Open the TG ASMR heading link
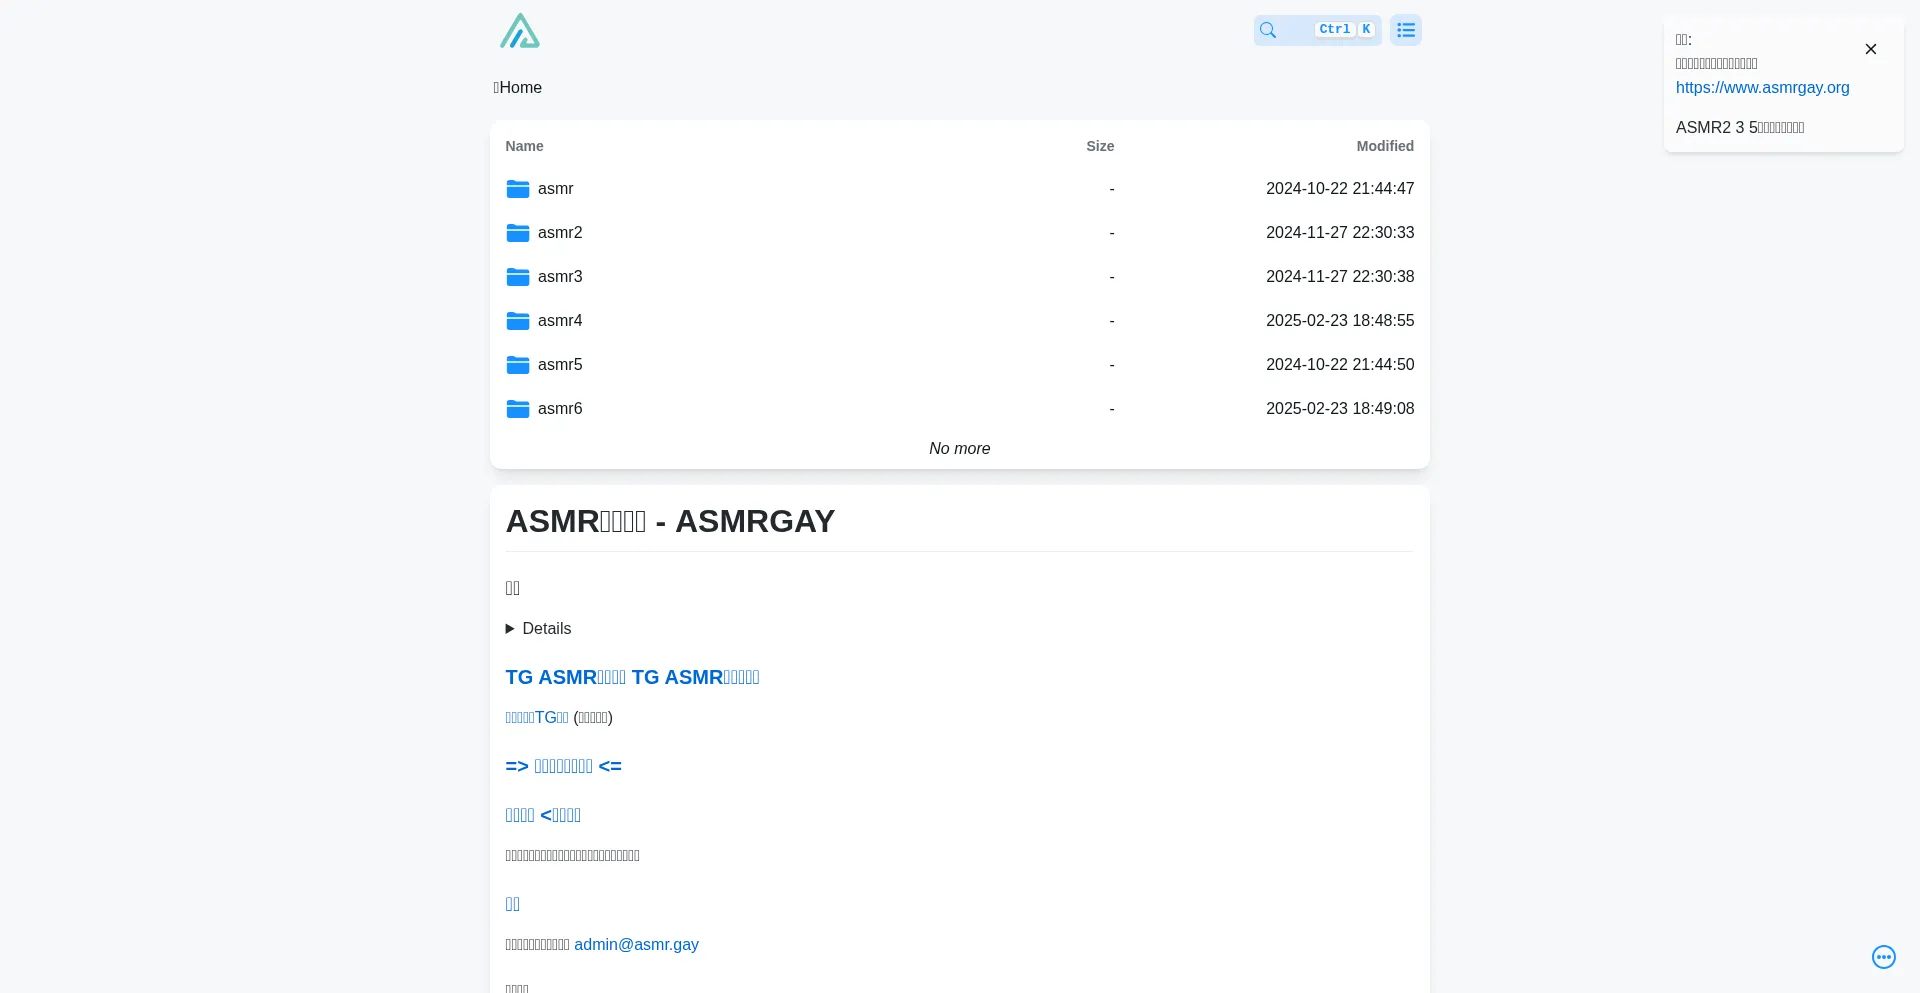Viewport: 1920px width, 993px height. 632,677
